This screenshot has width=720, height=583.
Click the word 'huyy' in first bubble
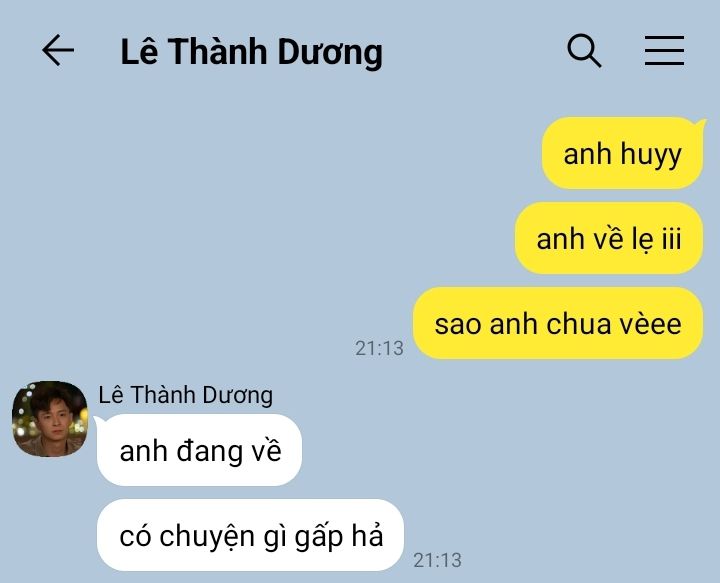651,155
